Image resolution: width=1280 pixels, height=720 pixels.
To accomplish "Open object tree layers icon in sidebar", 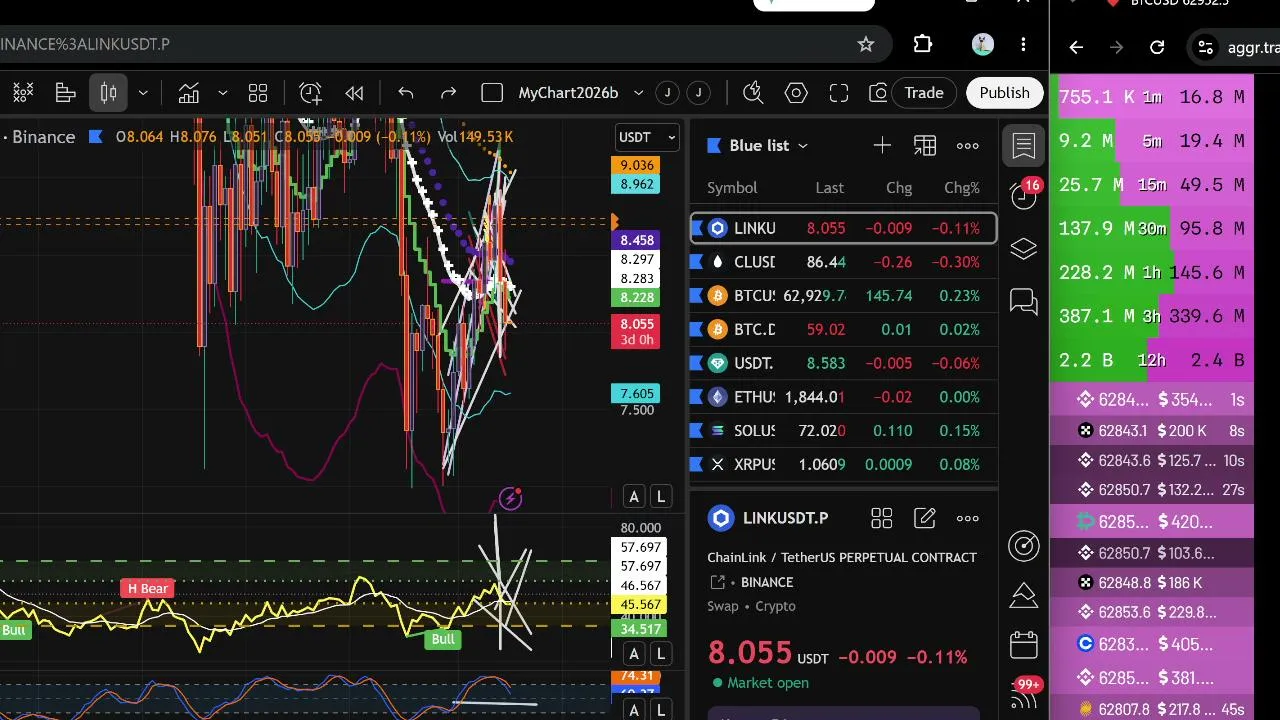I will point(1024,249).
